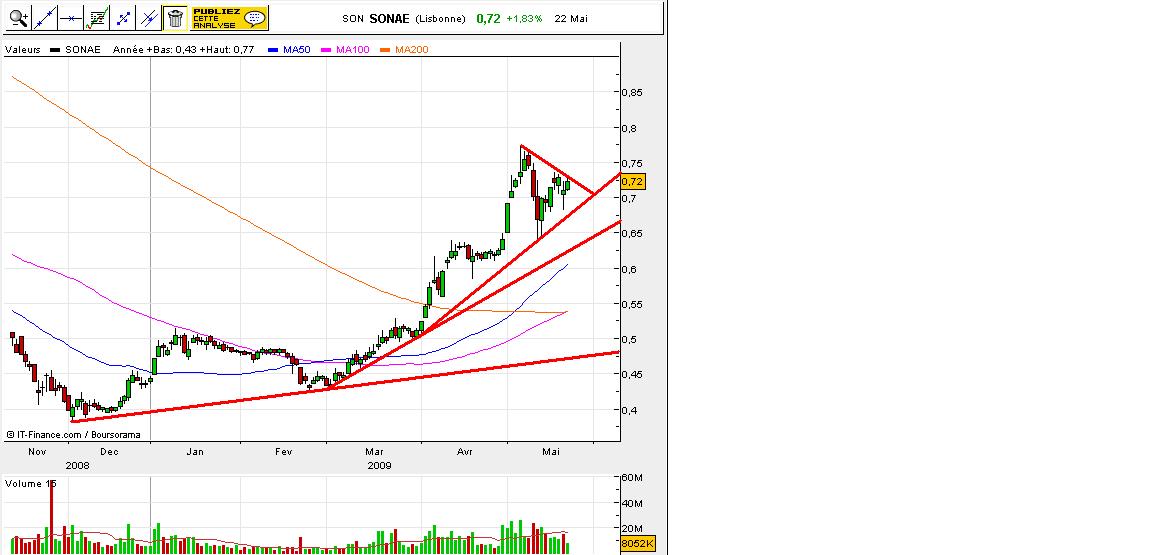Viewport: 1169px width, 555px height.
Task: Click the 2008 year label
Action: point(78,465)
